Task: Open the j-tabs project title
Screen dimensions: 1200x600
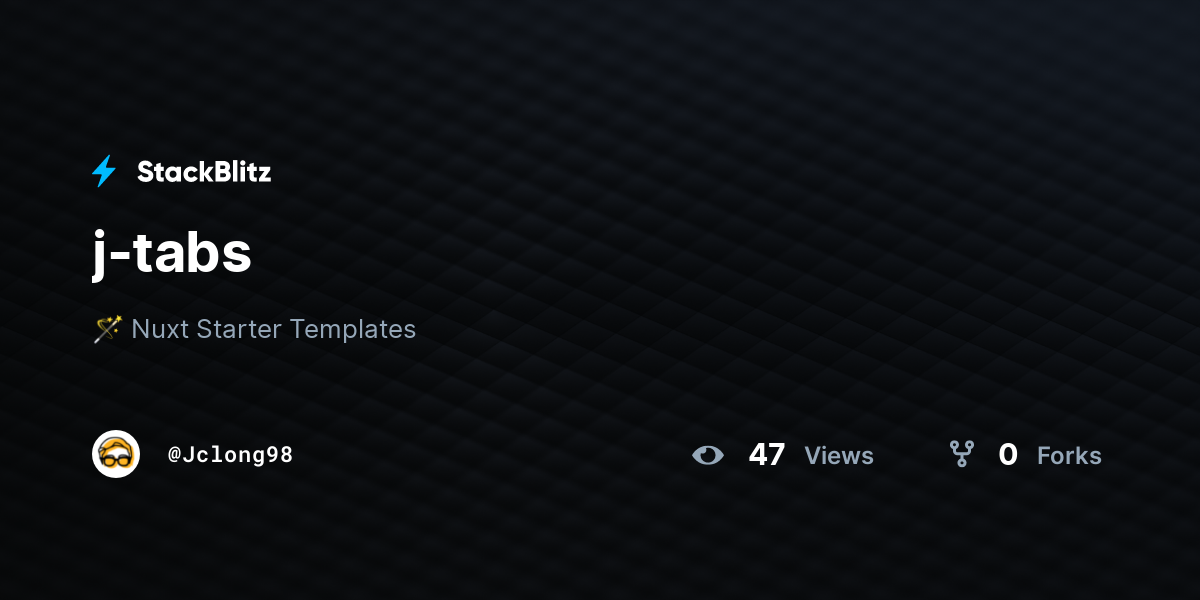Action: click(x=172, y=252)
